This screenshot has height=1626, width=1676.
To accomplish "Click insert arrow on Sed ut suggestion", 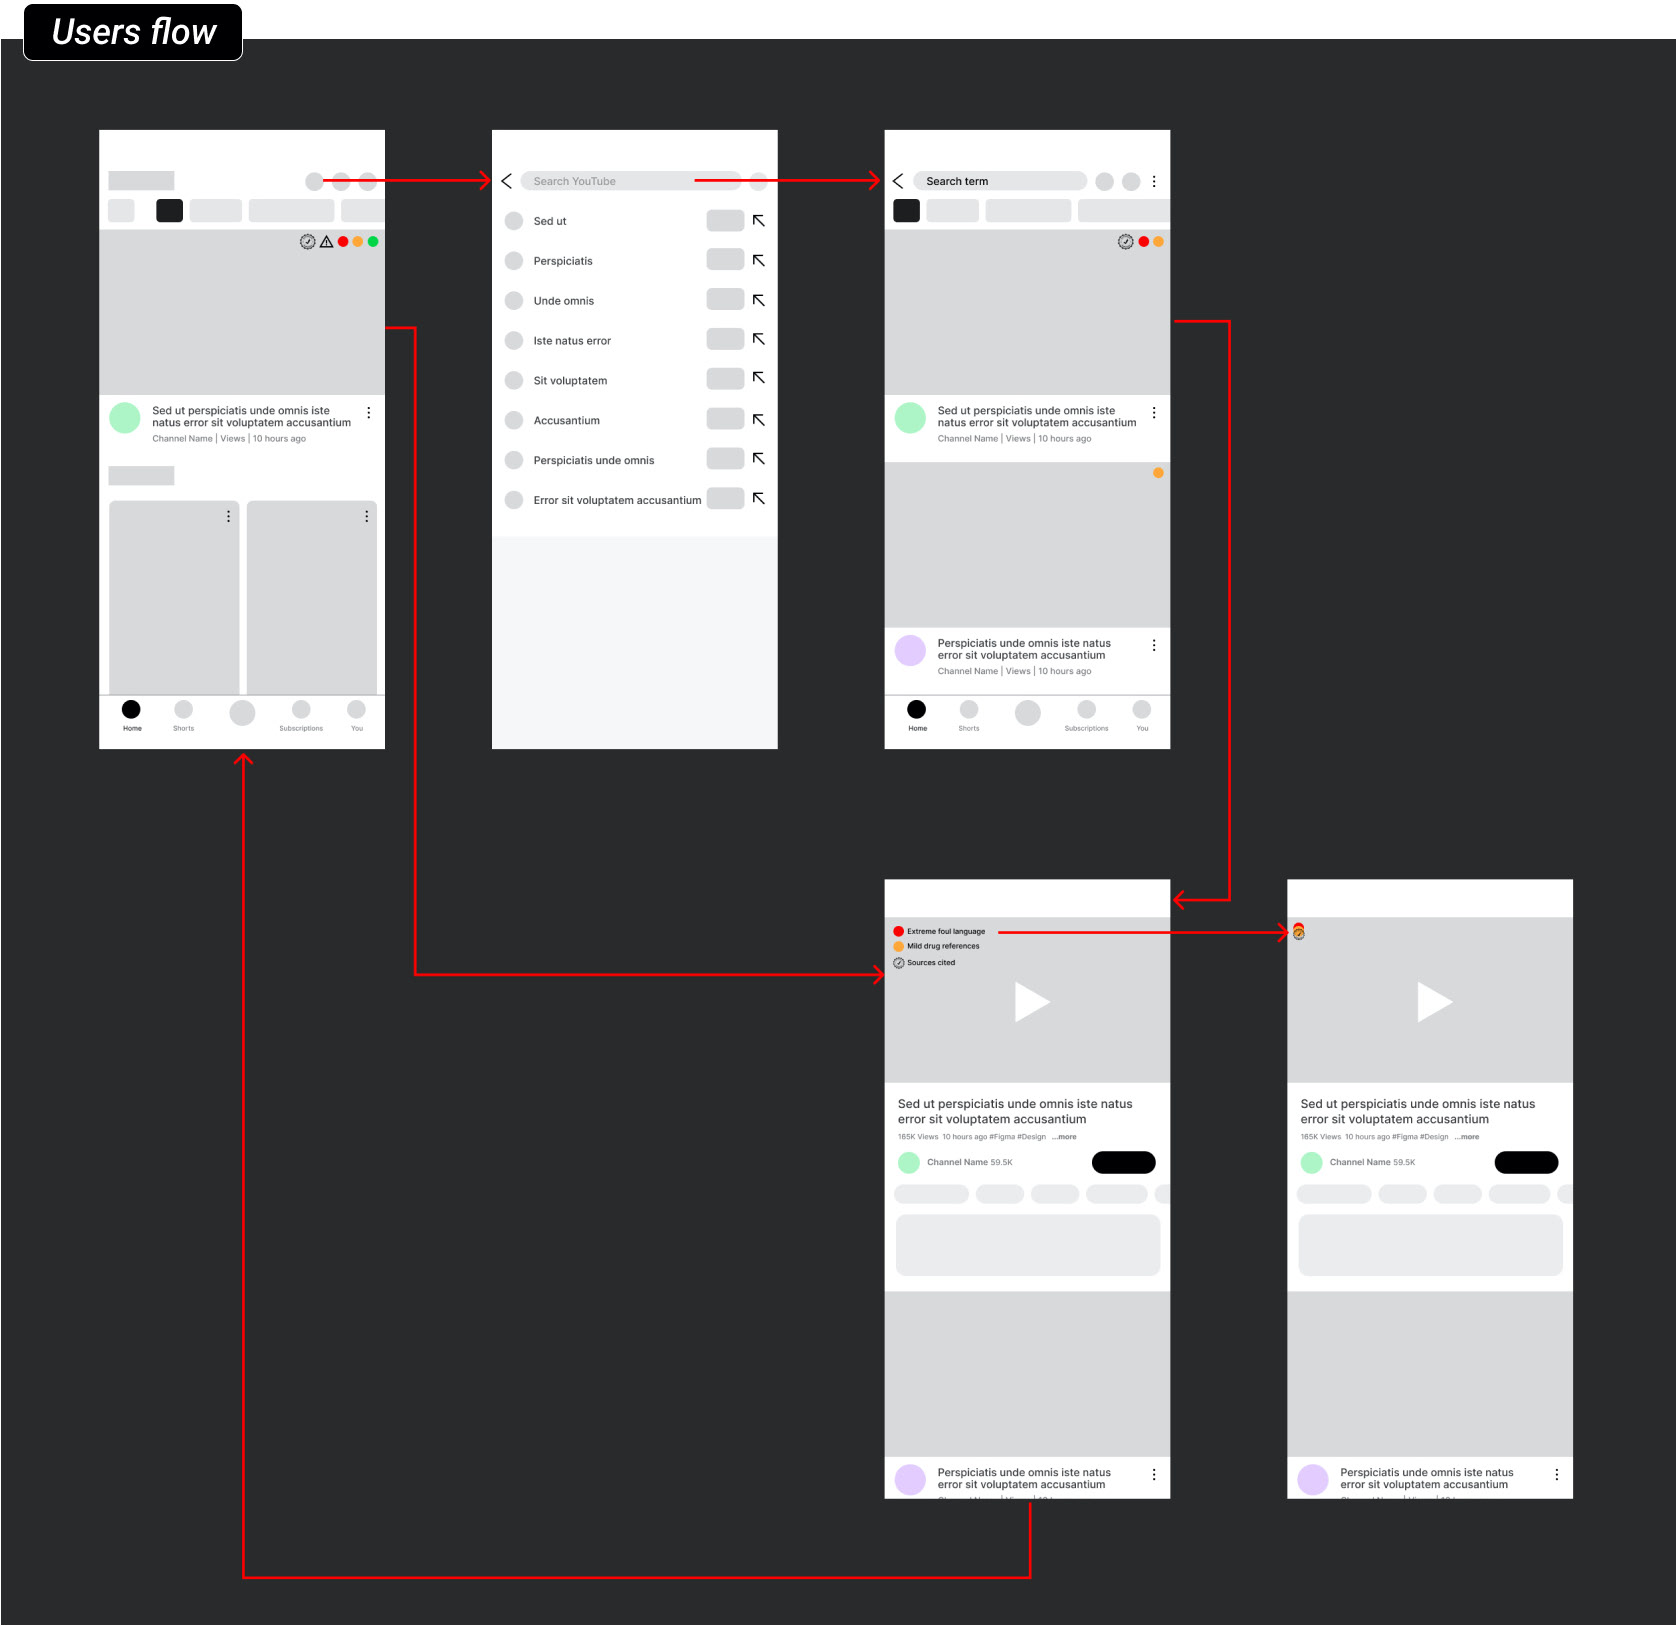I will [759, 220].
